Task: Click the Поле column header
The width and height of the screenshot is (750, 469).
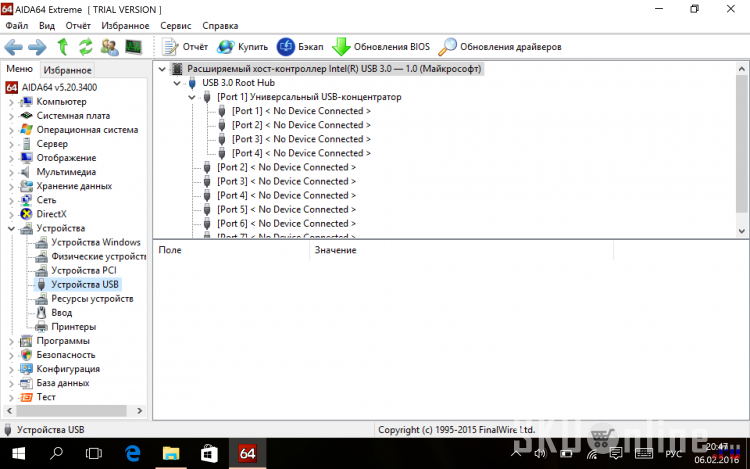Action: (232, 250)
